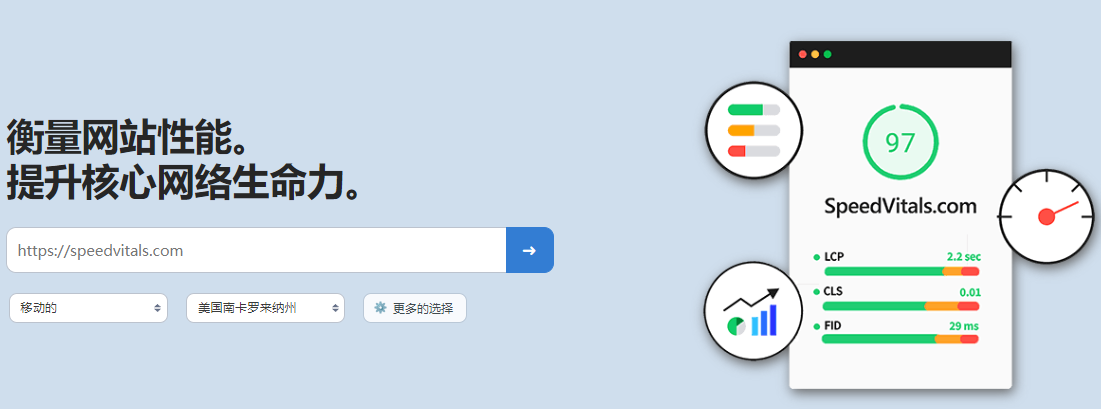The width and height of the screenshot is (1101, 409).
Task: Expand the 美国南卡罗来纳州 location dropdown
Action: click(x=265, y=308)
